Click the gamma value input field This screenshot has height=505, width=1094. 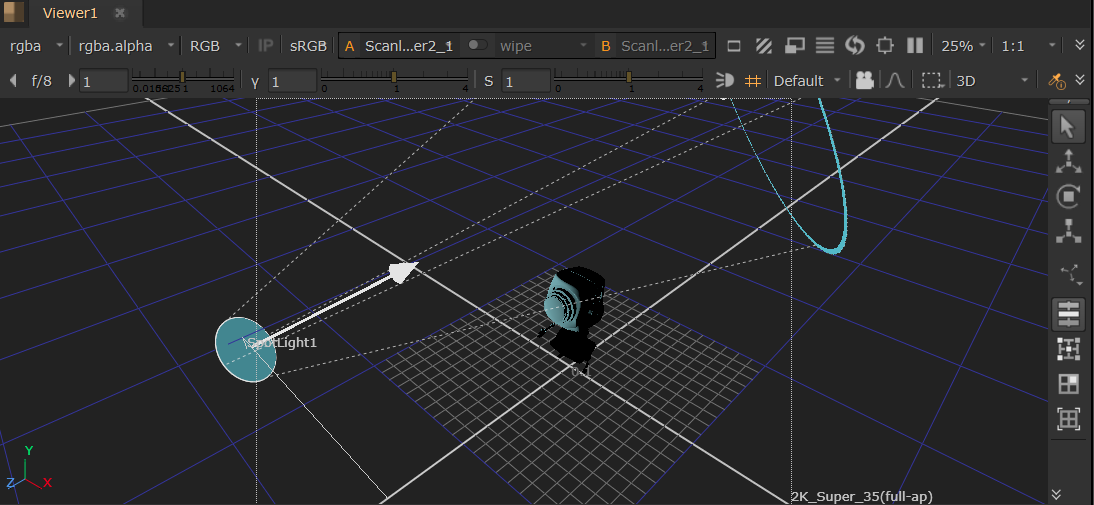coord(292,80)
